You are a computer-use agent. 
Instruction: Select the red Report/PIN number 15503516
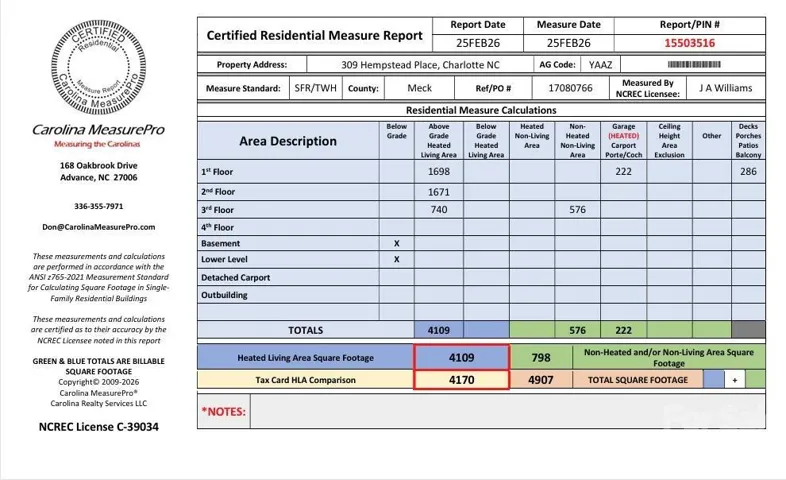(x=690, y=43)
